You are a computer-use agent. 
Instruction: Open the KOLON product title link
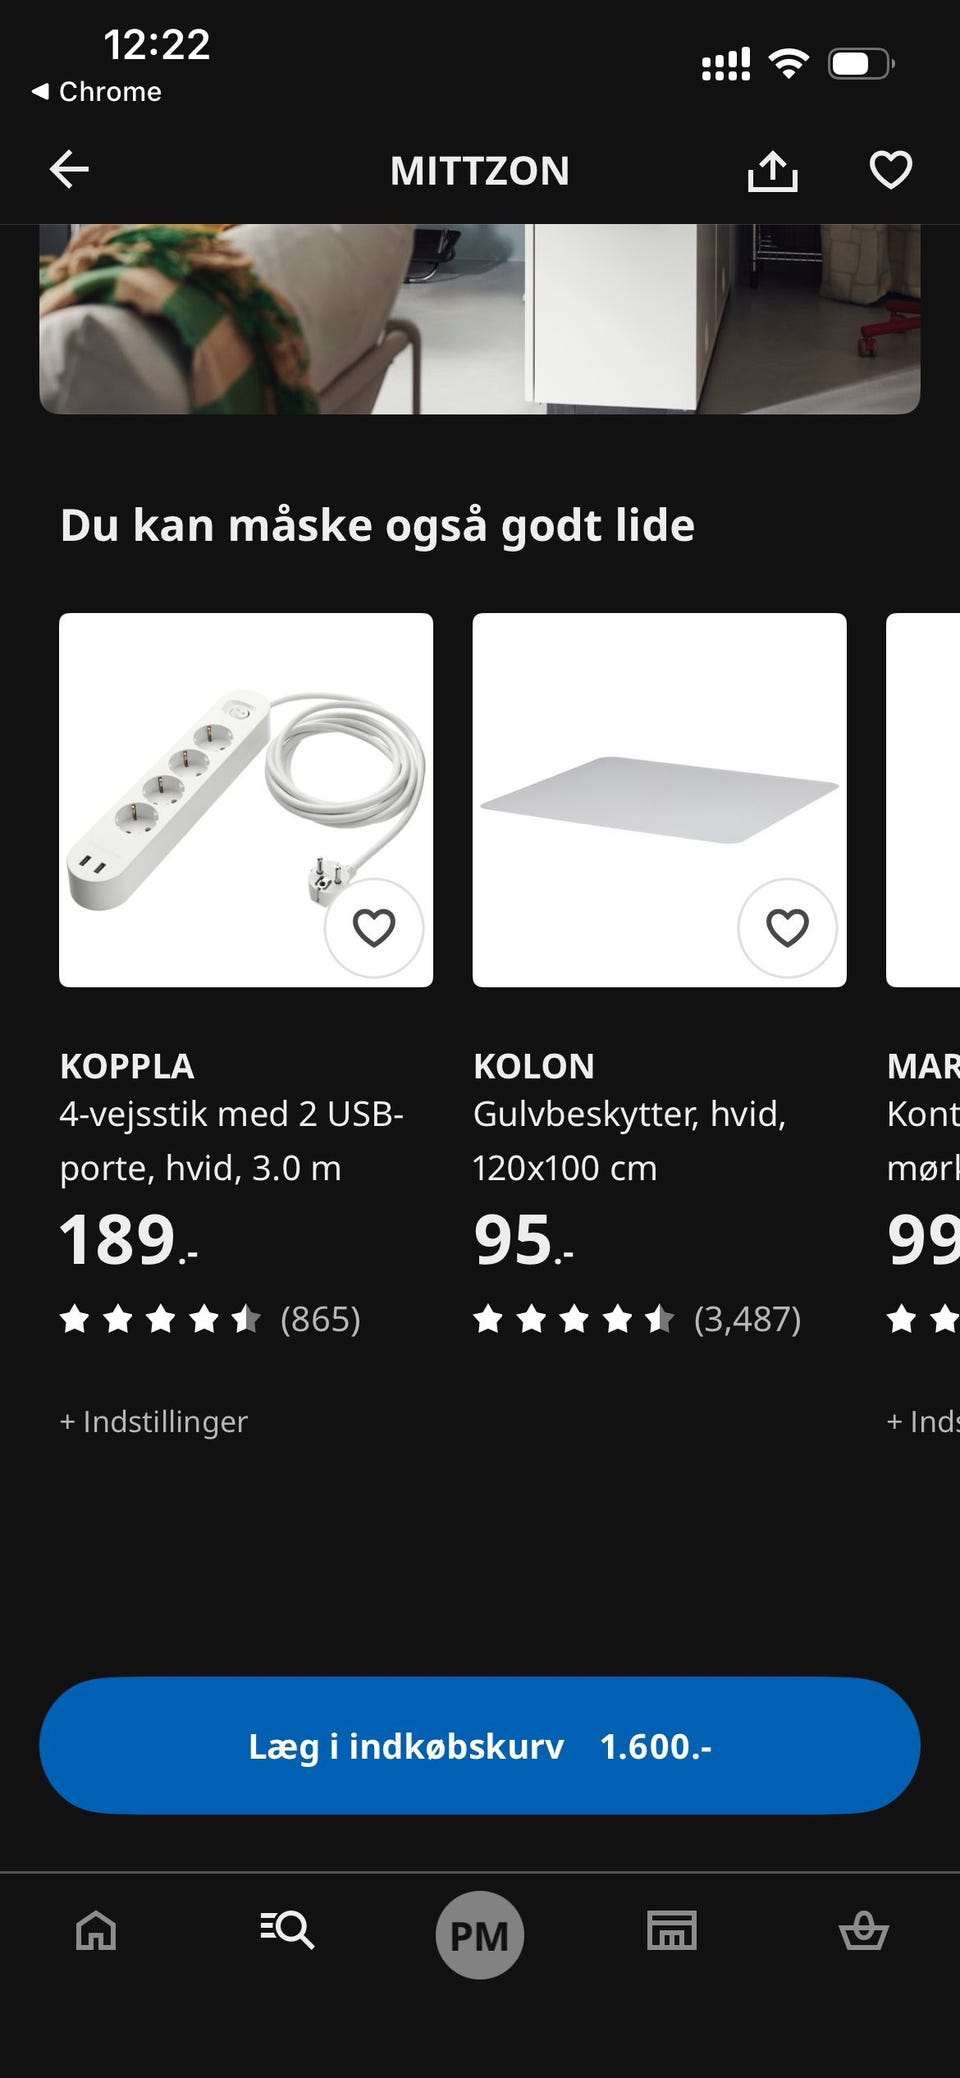(534, 1066)
